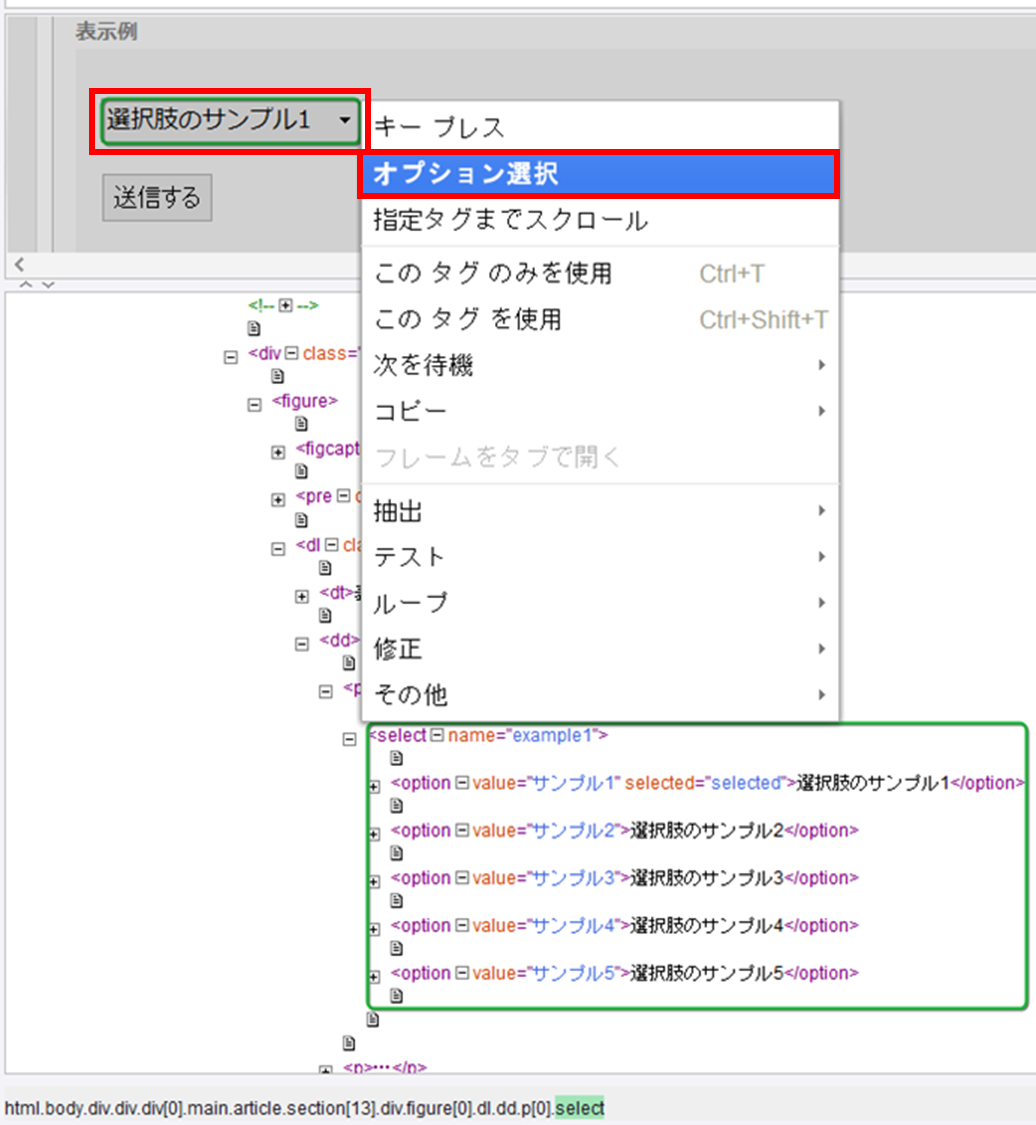1036x1125 pixels.
Task: Click text node icon under dd tag
Action: pyautogui.click(x=349, y=663)
